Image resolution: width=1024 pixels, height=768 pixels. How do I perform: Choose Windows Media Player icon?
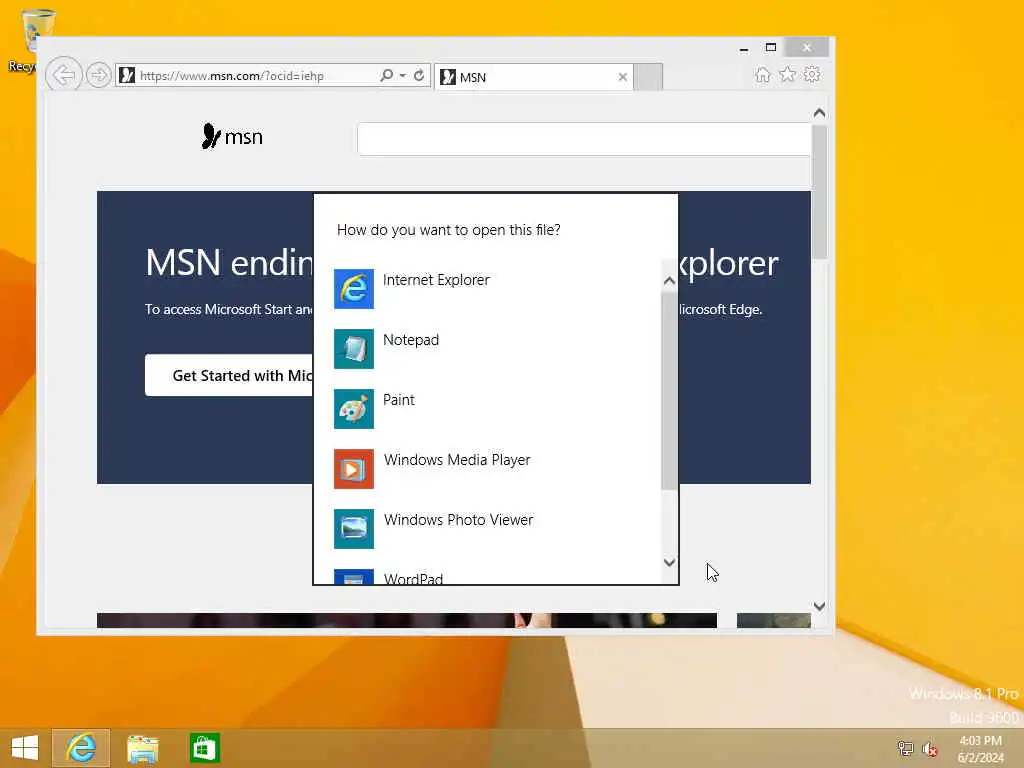pyautogui.click(x=353, y=469)
